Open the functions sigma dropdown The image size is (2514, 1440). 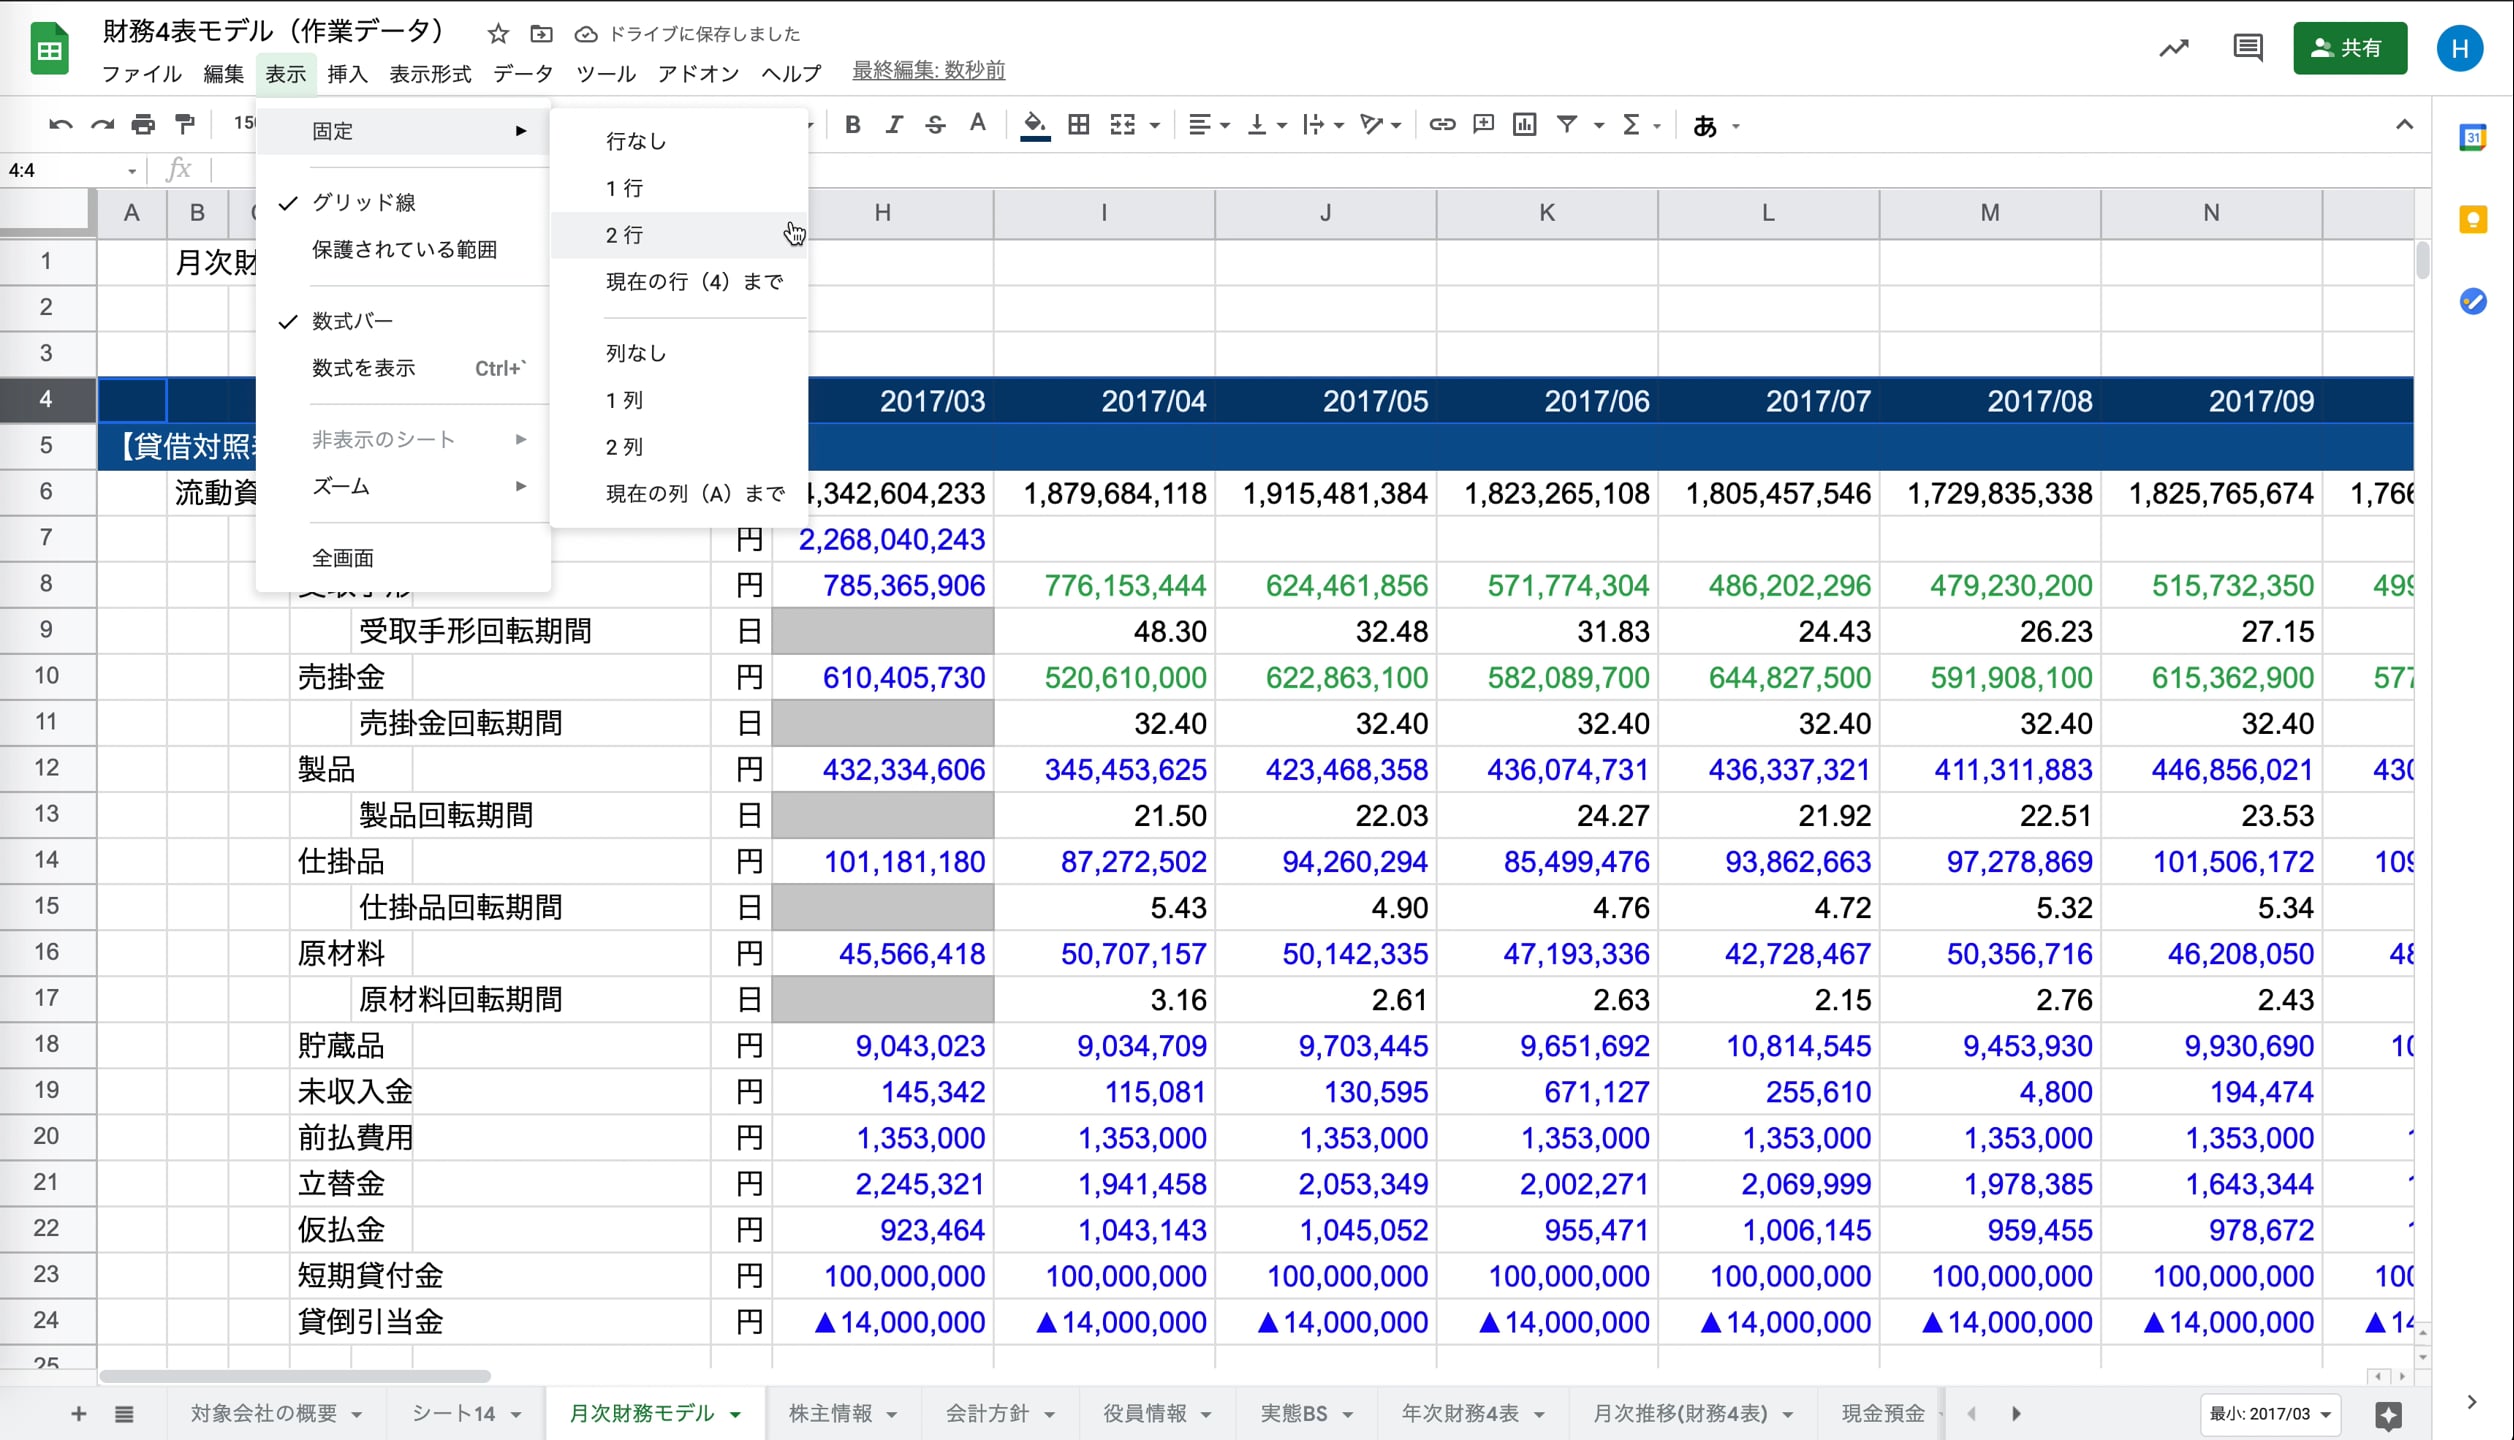coord(1655,125)
